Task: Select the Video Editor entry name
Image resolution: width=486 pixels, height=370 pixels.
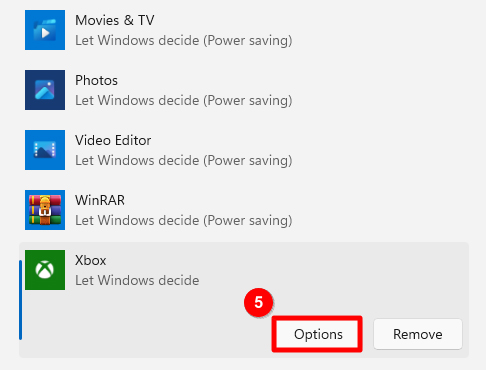Action: pos(113,140)
